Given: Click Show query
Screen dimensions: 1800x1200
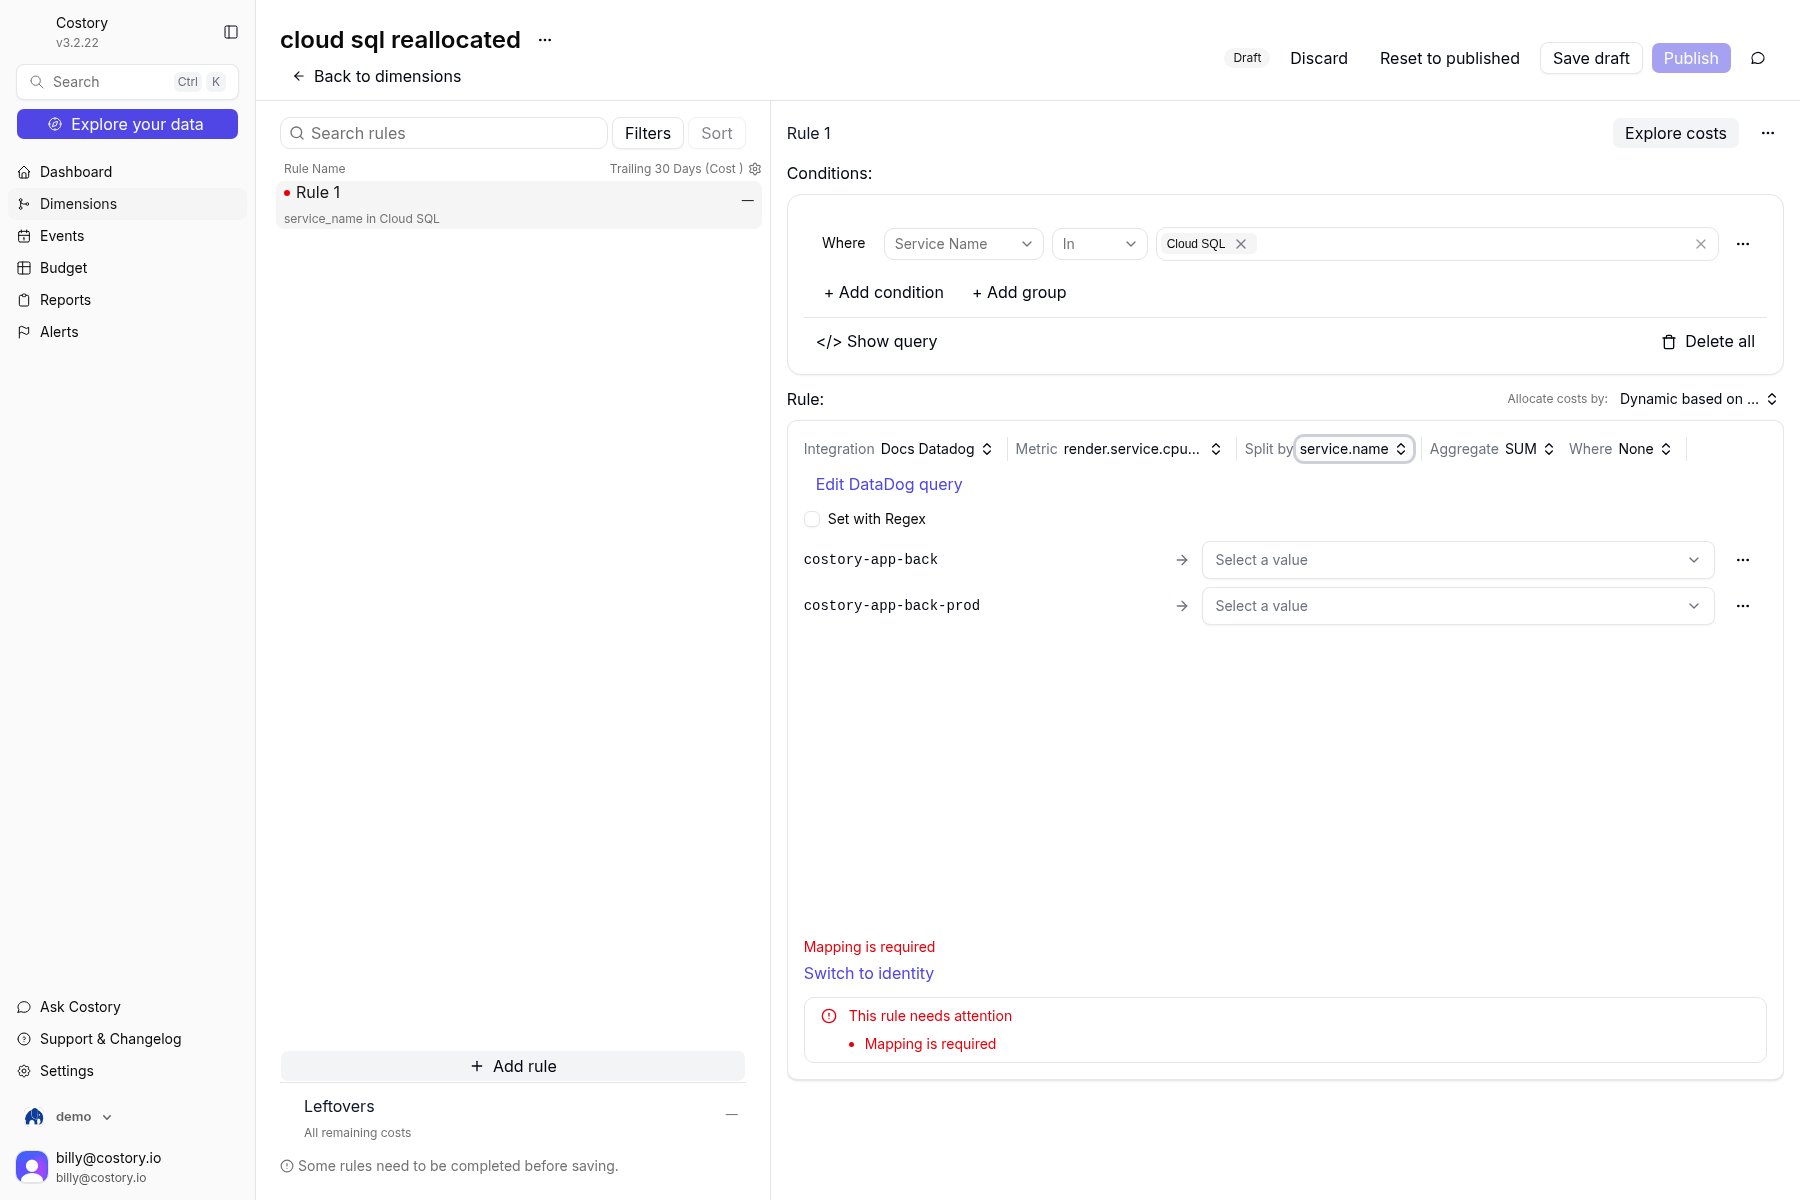Looking at the screenshot, I should click(x=876, y=341).
